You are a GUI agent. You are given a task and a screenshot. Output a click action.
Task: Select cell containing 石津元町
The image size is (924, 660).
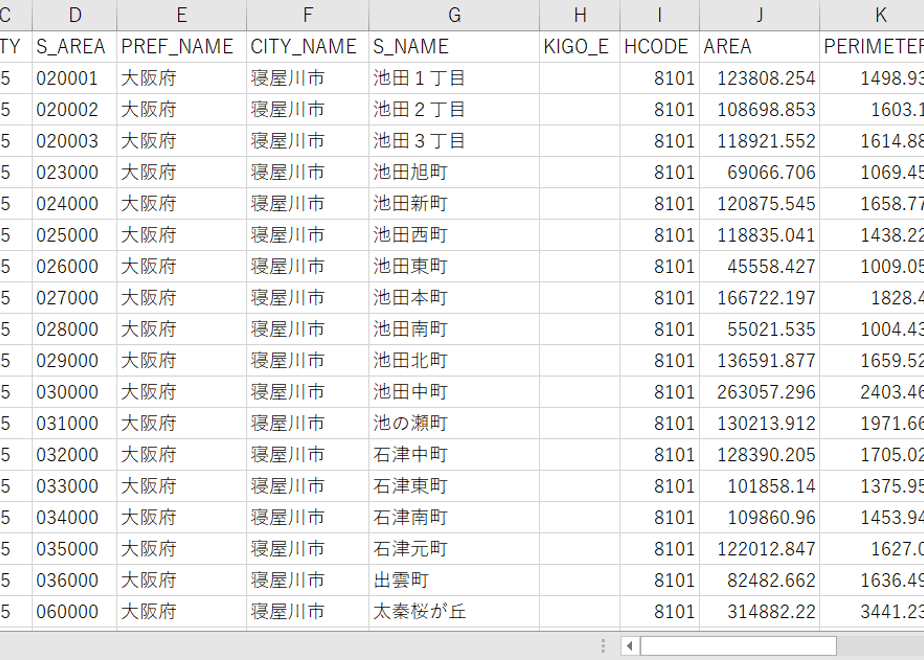click(x=454, y=549)
